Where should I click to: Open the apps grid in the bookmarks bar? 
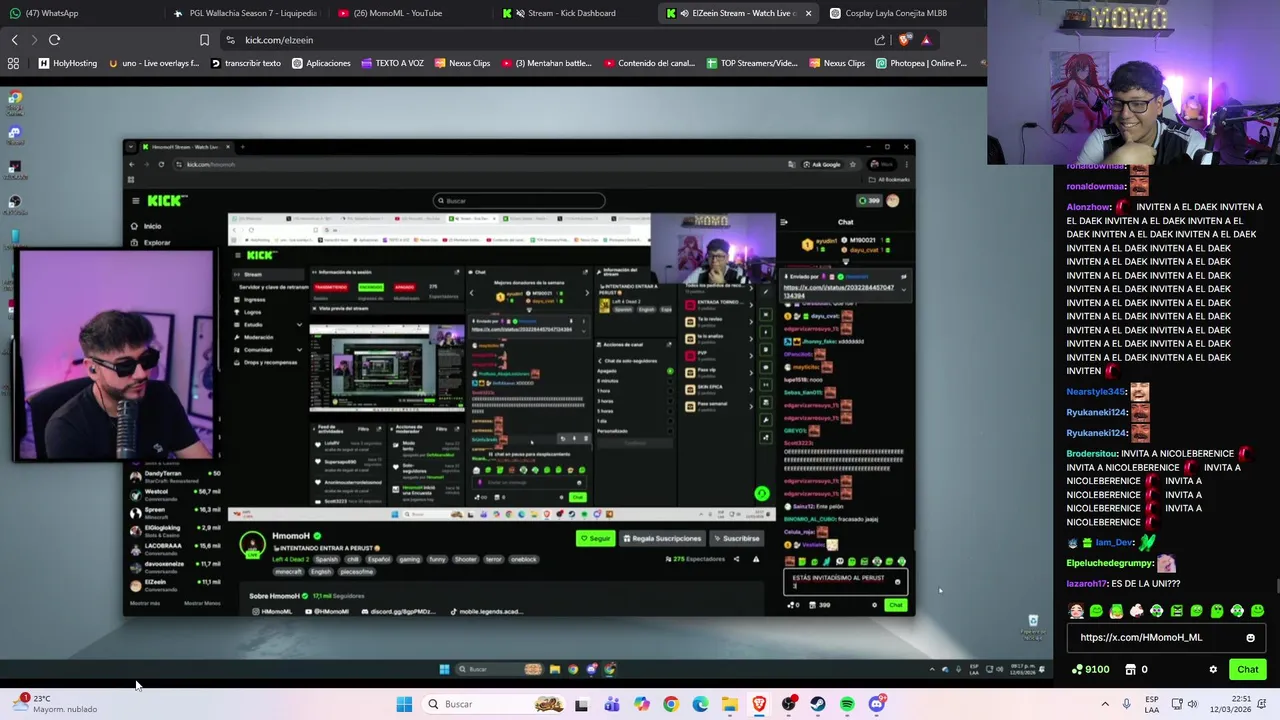tap(13, 63)
